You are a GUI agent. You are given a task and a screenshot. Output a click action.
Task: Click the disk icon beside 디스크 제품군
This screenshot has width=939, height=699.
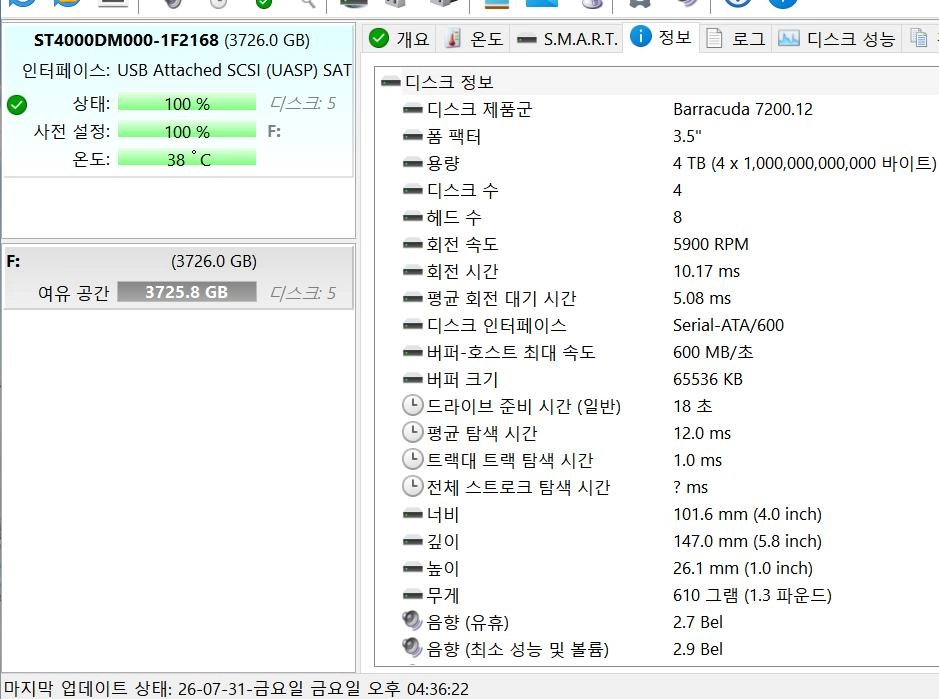pyautogui.click(x=413, y=110)
